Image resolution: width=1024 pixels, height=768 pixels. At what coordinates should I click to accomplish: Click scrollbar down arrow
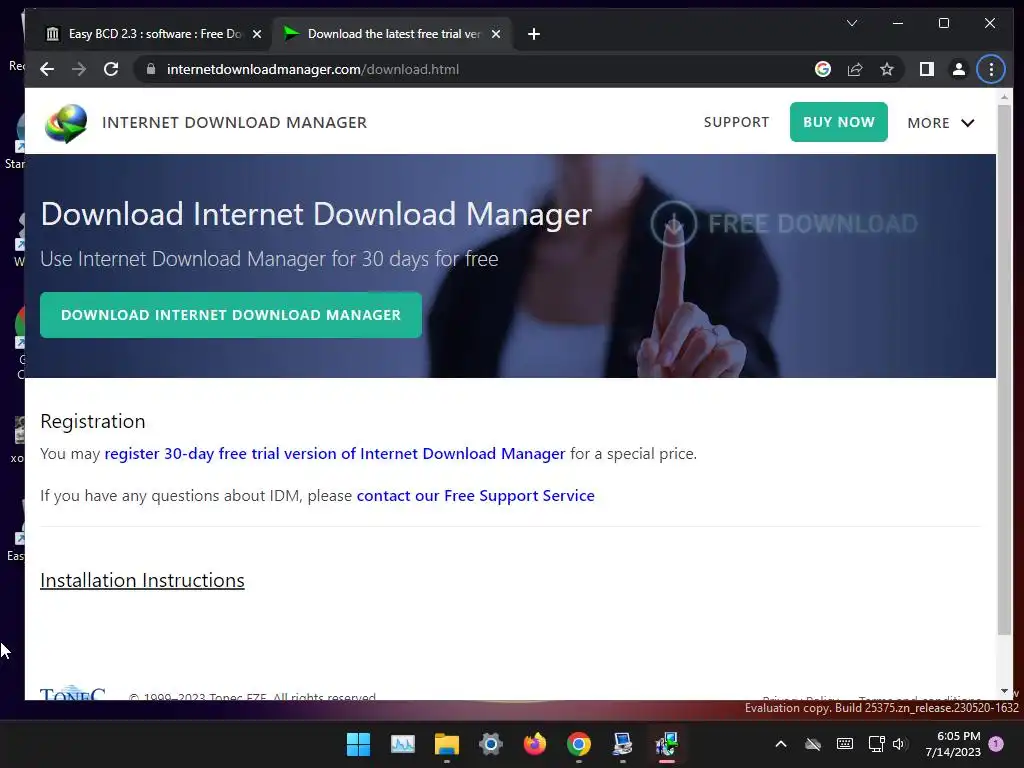(x=1004, y=691)
